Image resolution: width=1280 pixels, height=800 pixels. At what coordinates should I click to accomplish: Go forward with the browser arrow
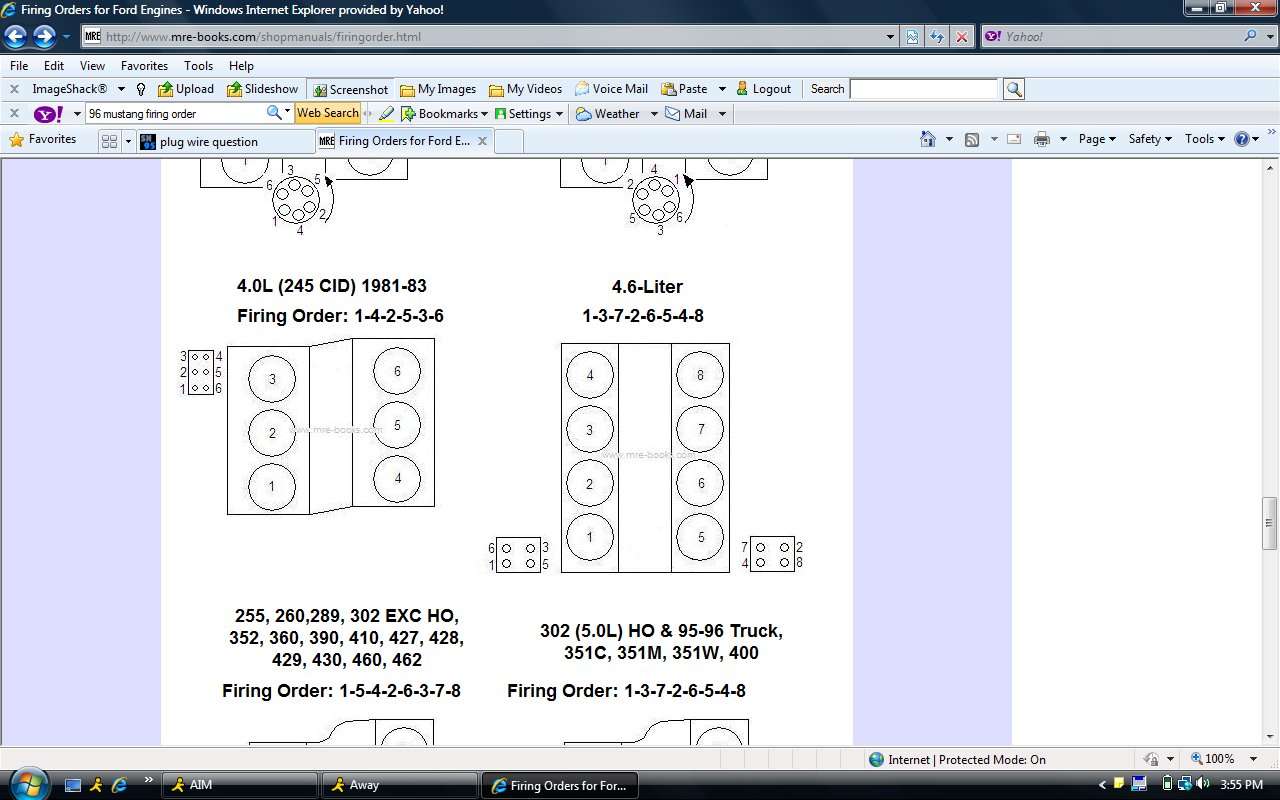click(44, 37)
